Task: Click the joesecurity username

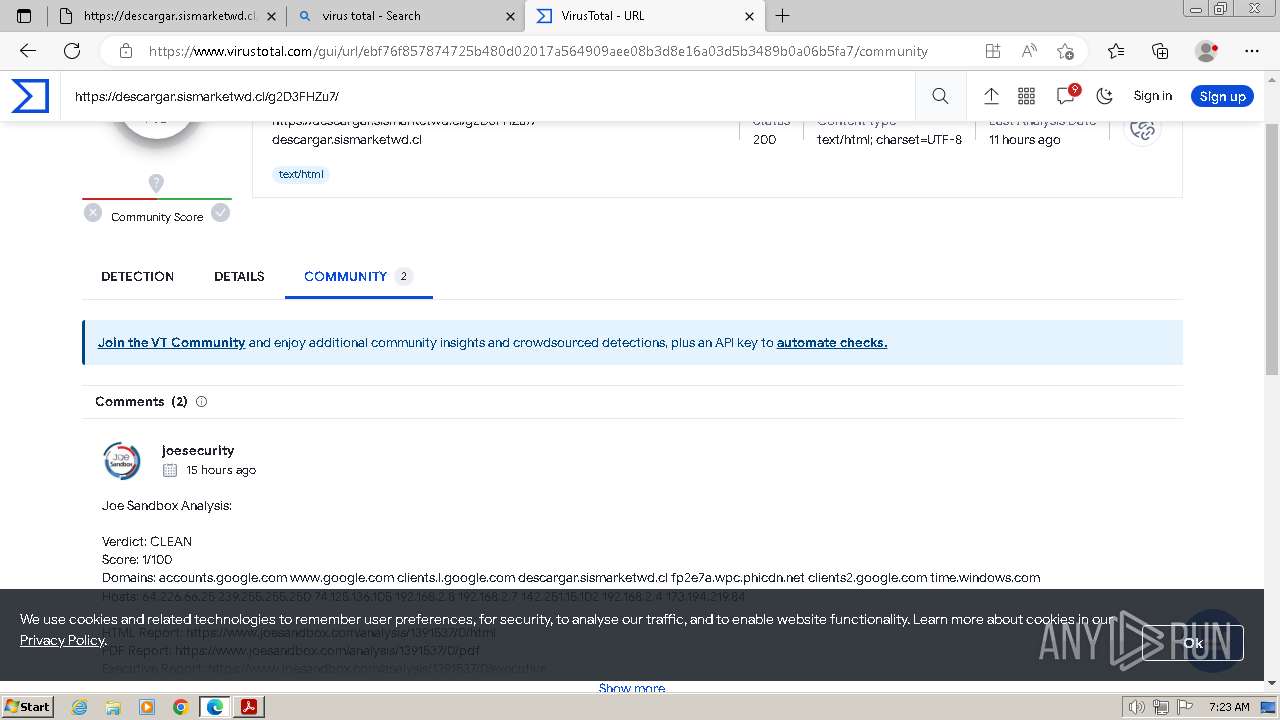Action: point(198,450)
